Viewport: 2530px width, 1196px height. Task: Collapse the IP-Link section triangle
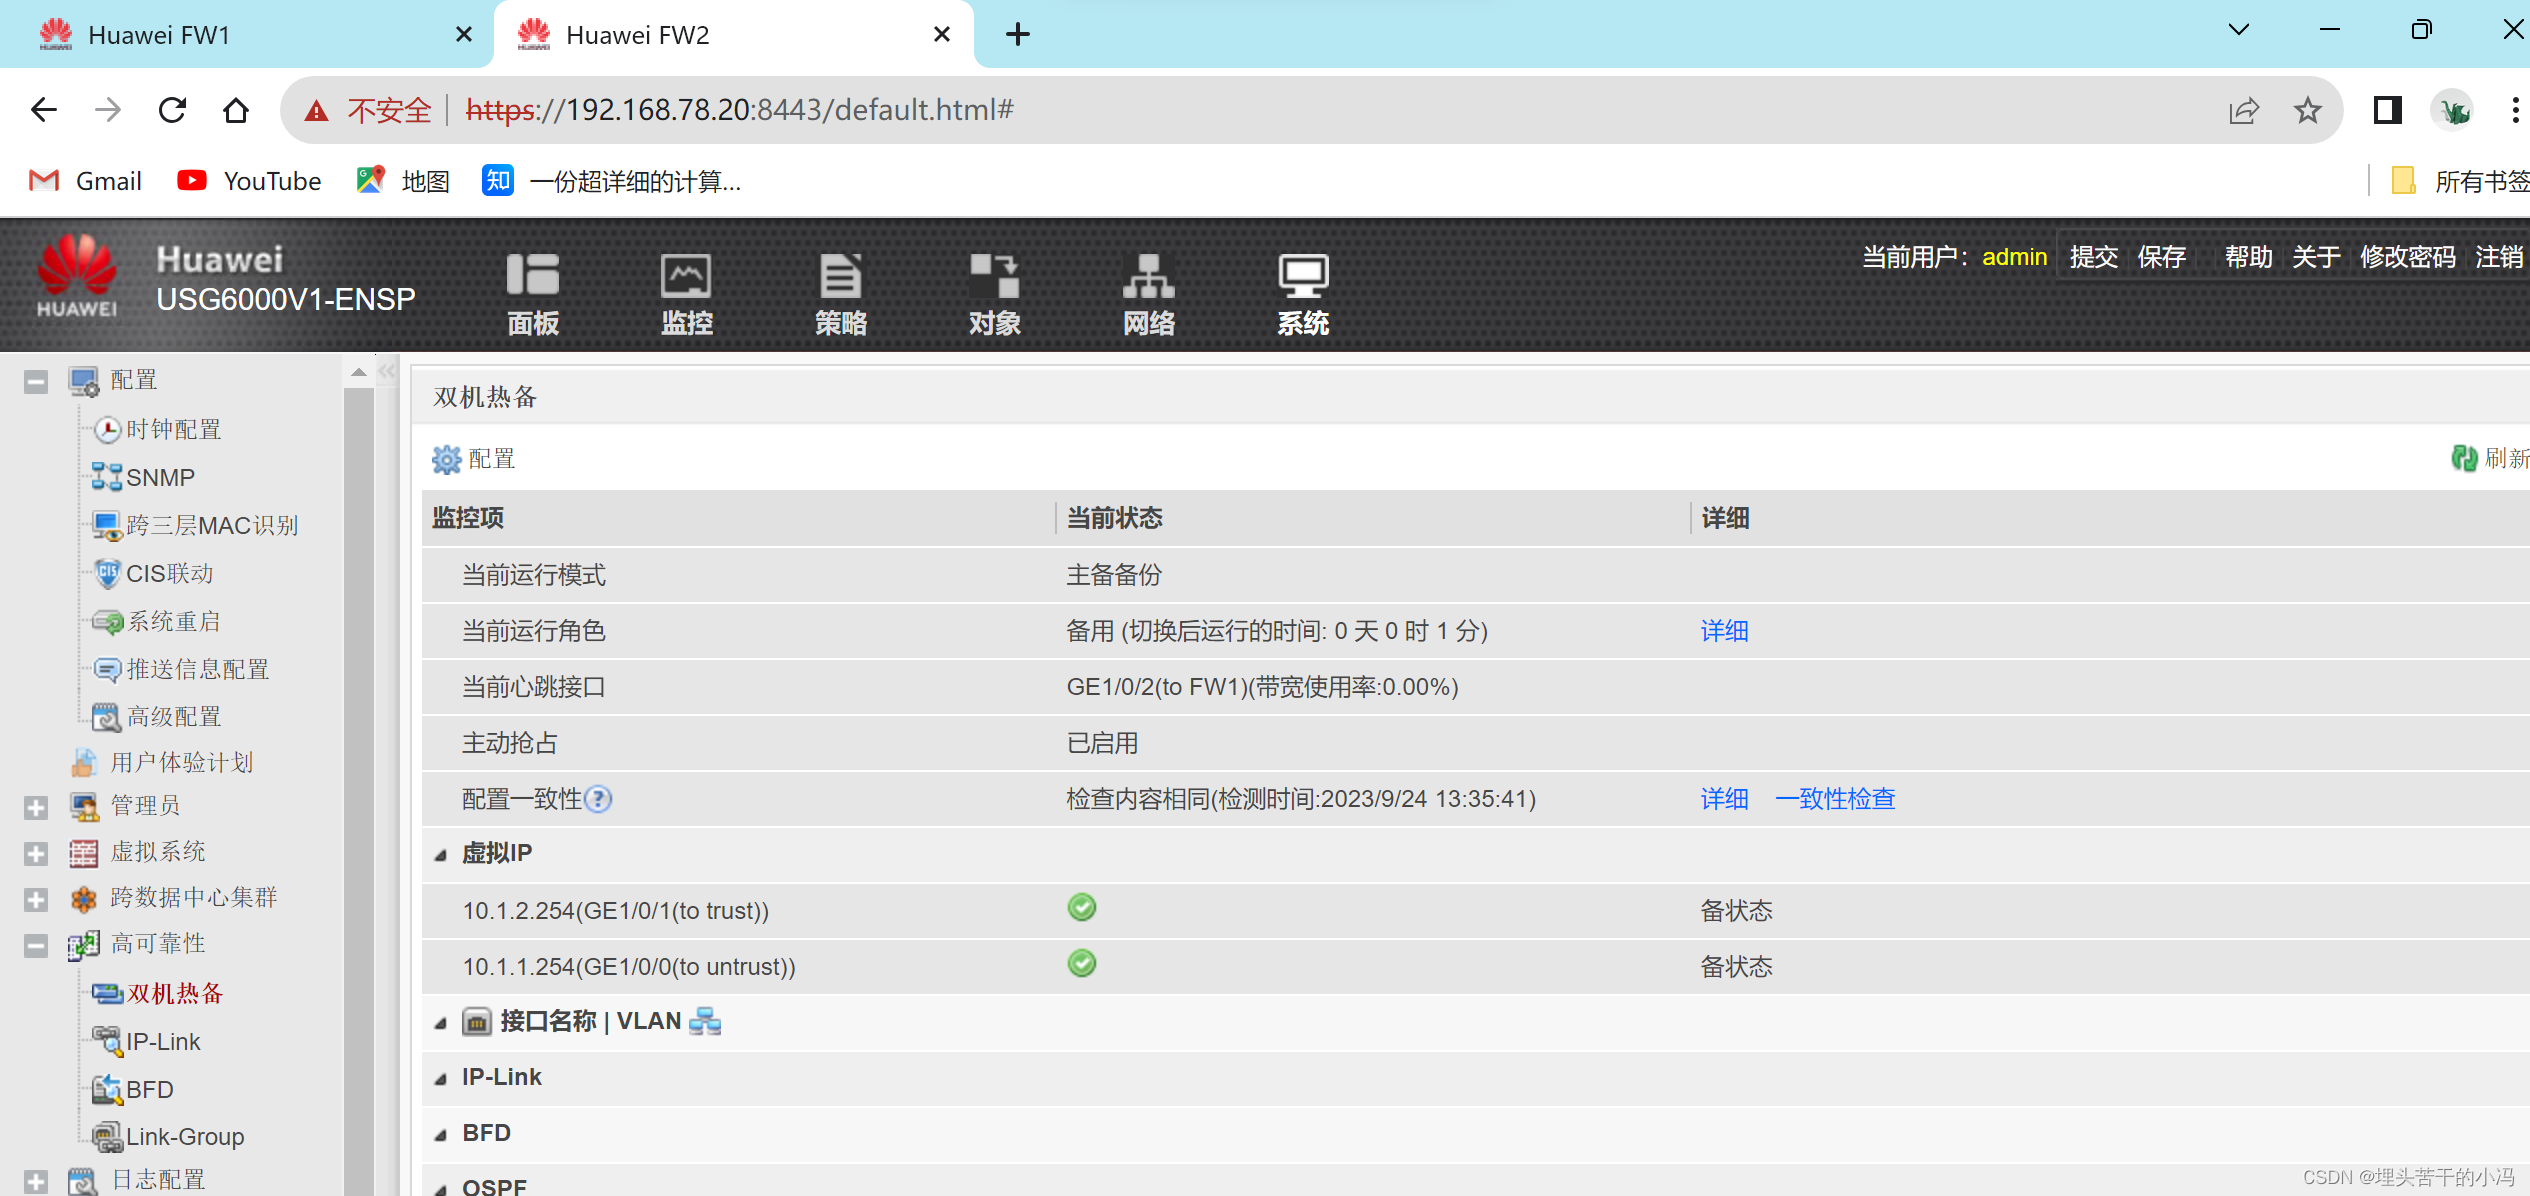pyautogui.click(x=440, y=1079)
